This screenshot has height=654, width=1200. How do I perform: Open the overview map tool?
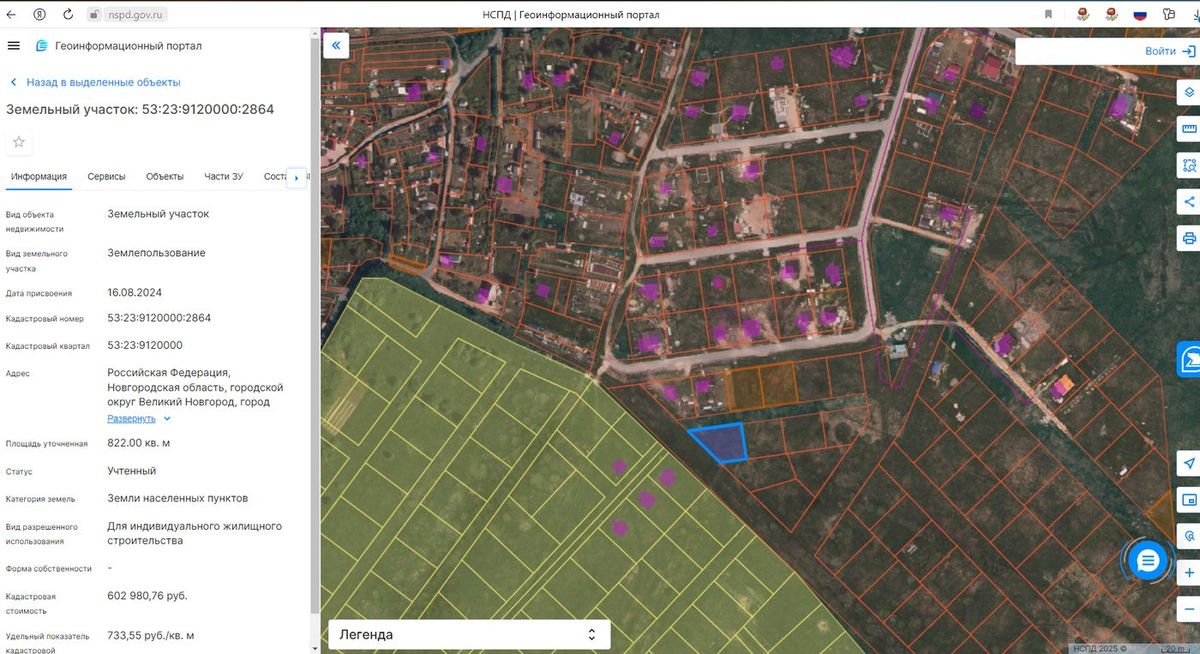[x=1189, y=500]
